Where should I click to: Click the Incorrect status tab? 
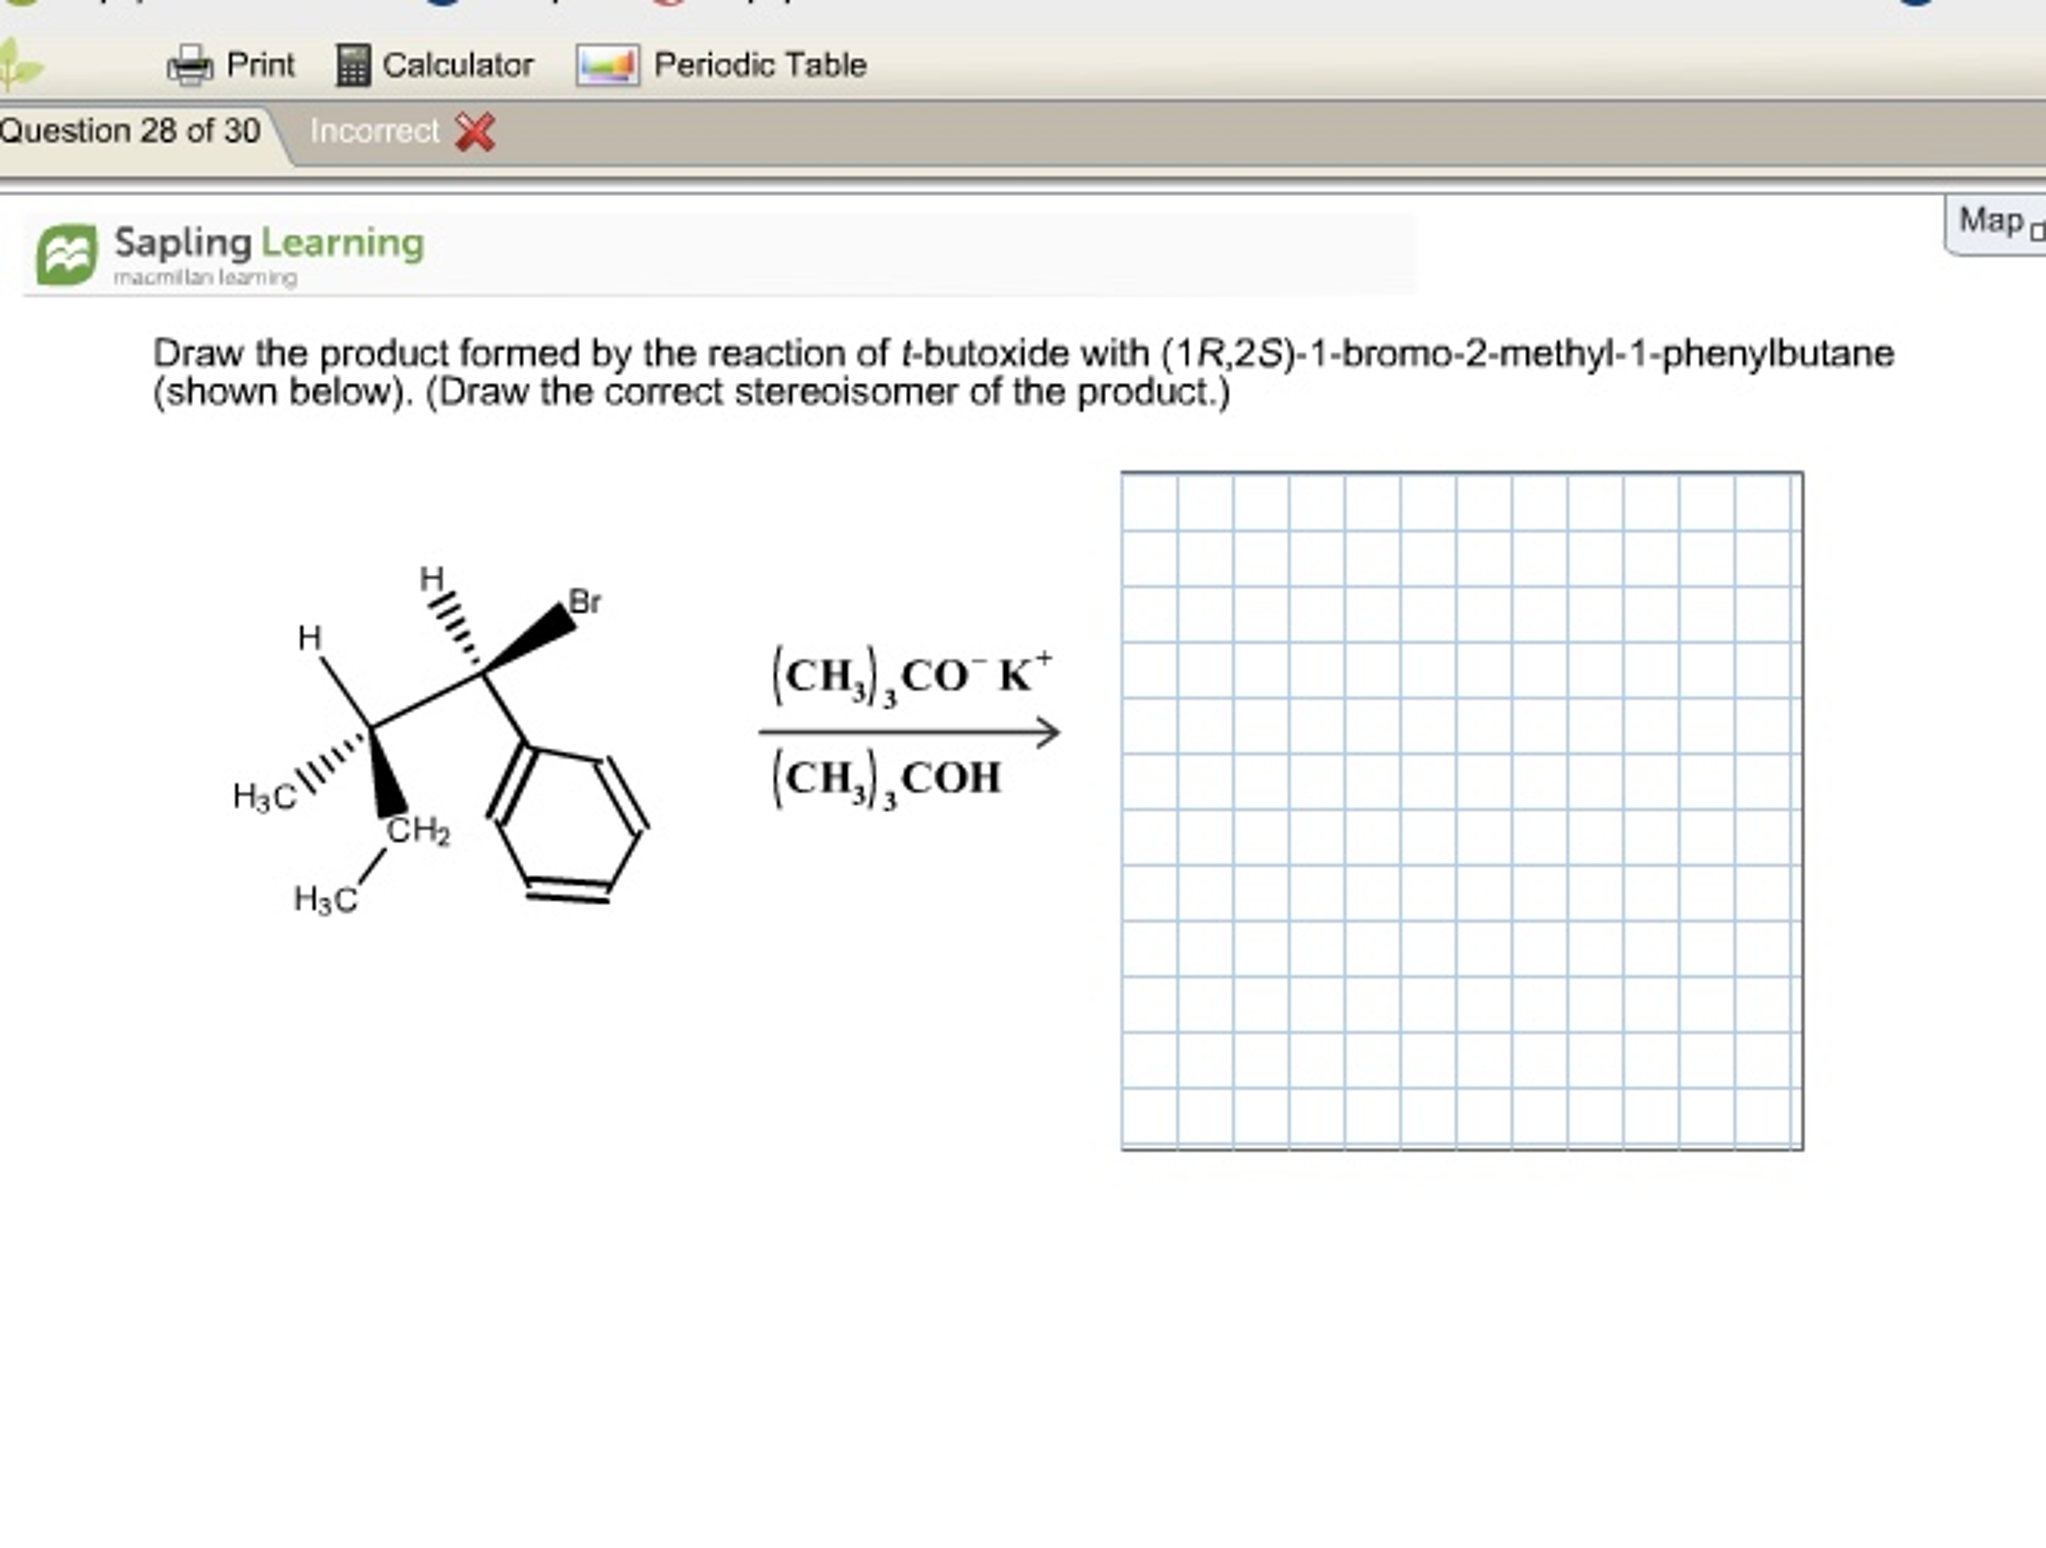[x=374, y=131]
